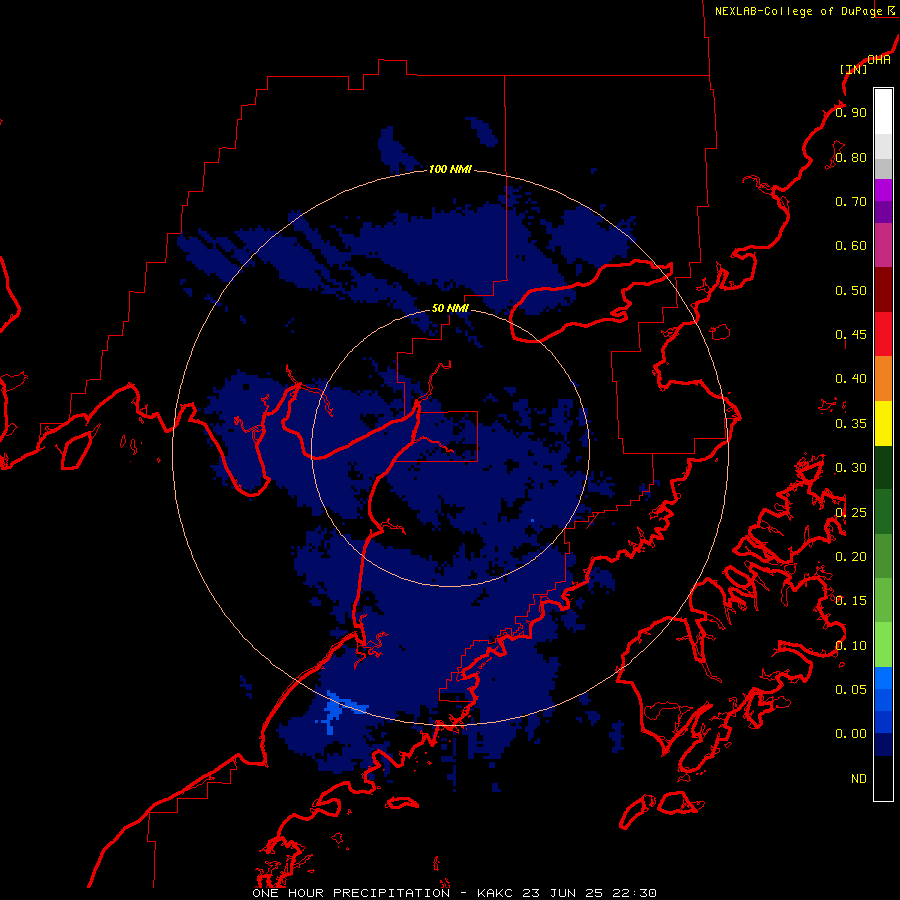Click the [IN] units label
900x900 pixels.
[853, 69]
